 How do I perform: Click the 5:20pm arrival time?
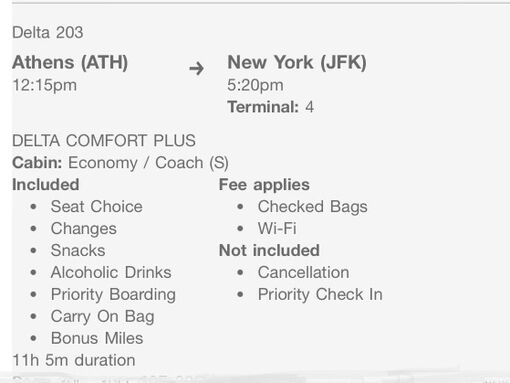[x=255, y=85]
